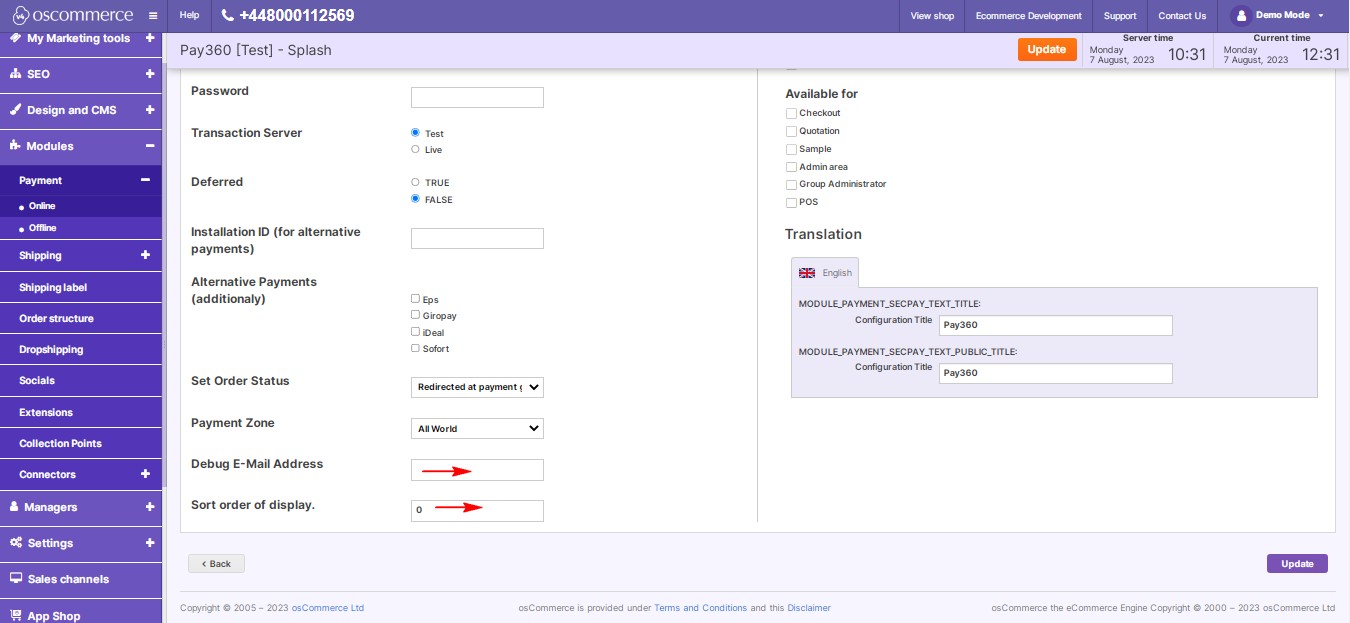Click the orange Update button
1350x623 pixels.
coord(1047,49)
